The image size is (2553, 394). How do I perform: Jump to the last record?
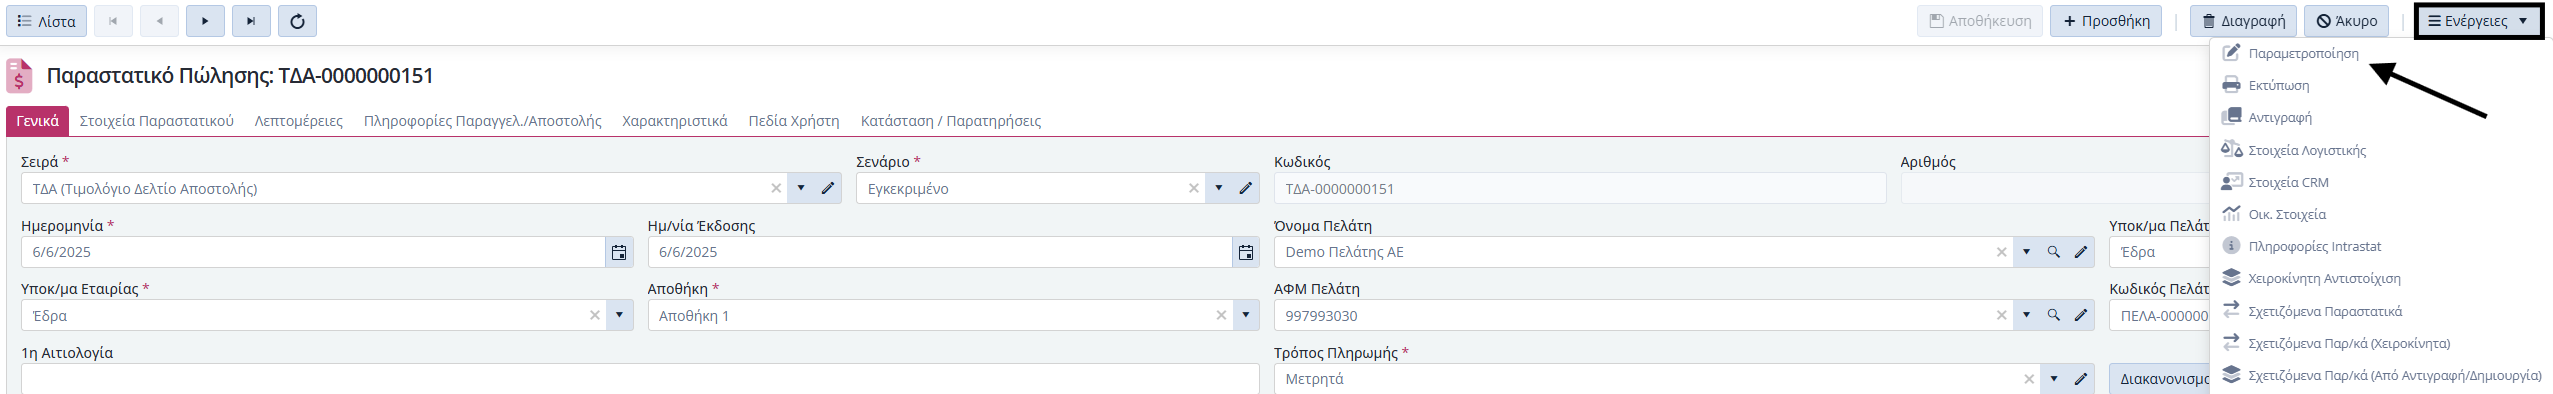click(x=251, y=21)
